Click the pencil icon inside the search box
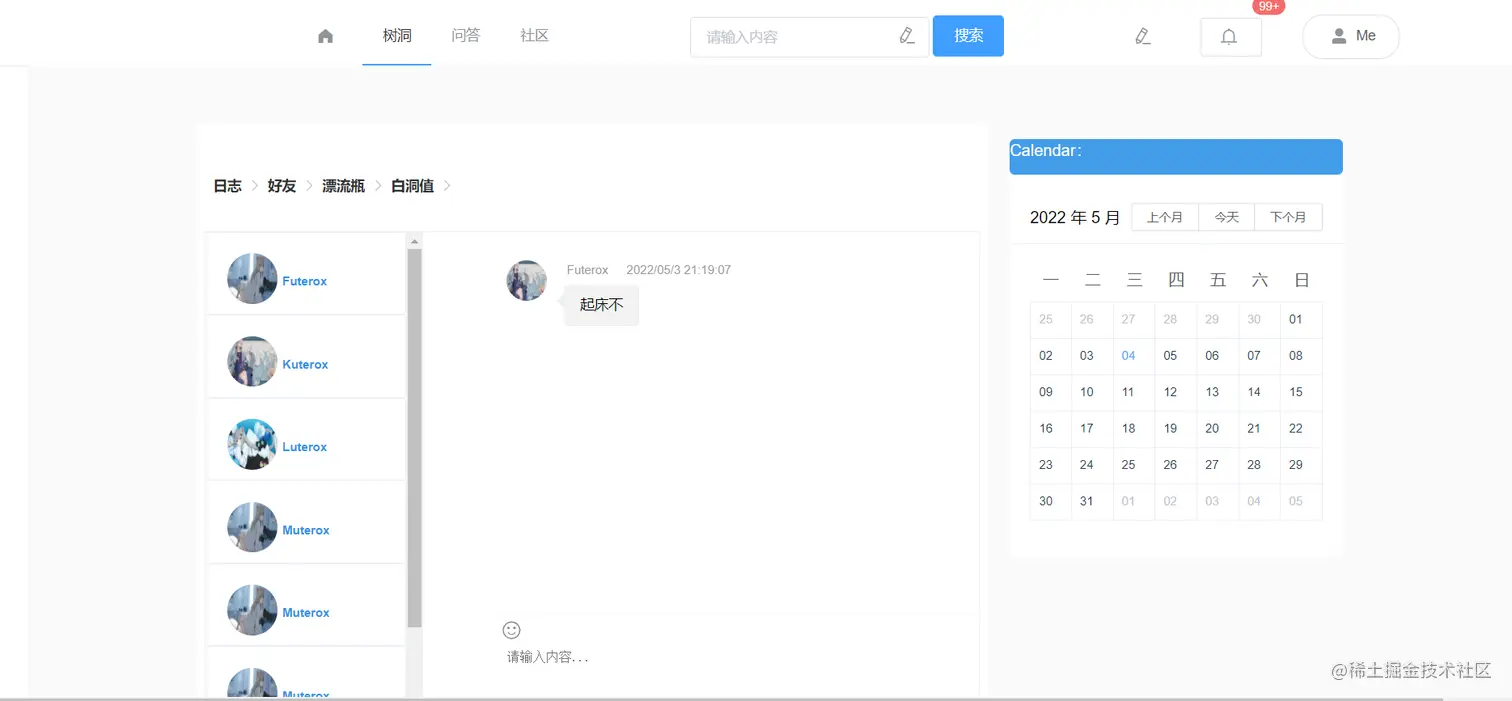This screenshot has height=701, width=1512. [x=906, y=36]
